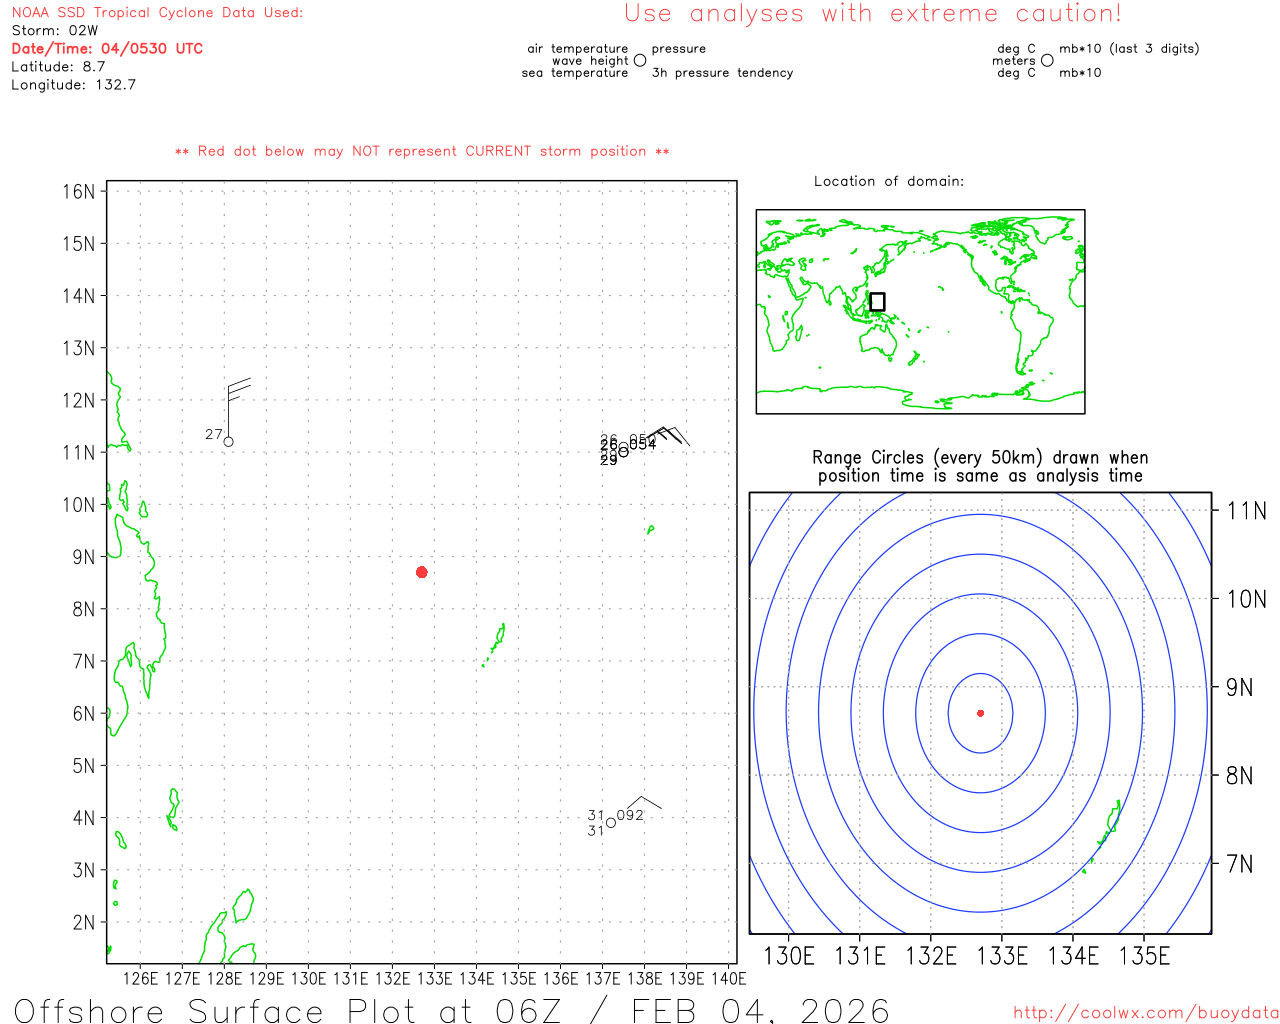Click the black domain rectangle on world map
Image resolution: width=1280 pixels, height=1024 pixels.
(877, 301)
